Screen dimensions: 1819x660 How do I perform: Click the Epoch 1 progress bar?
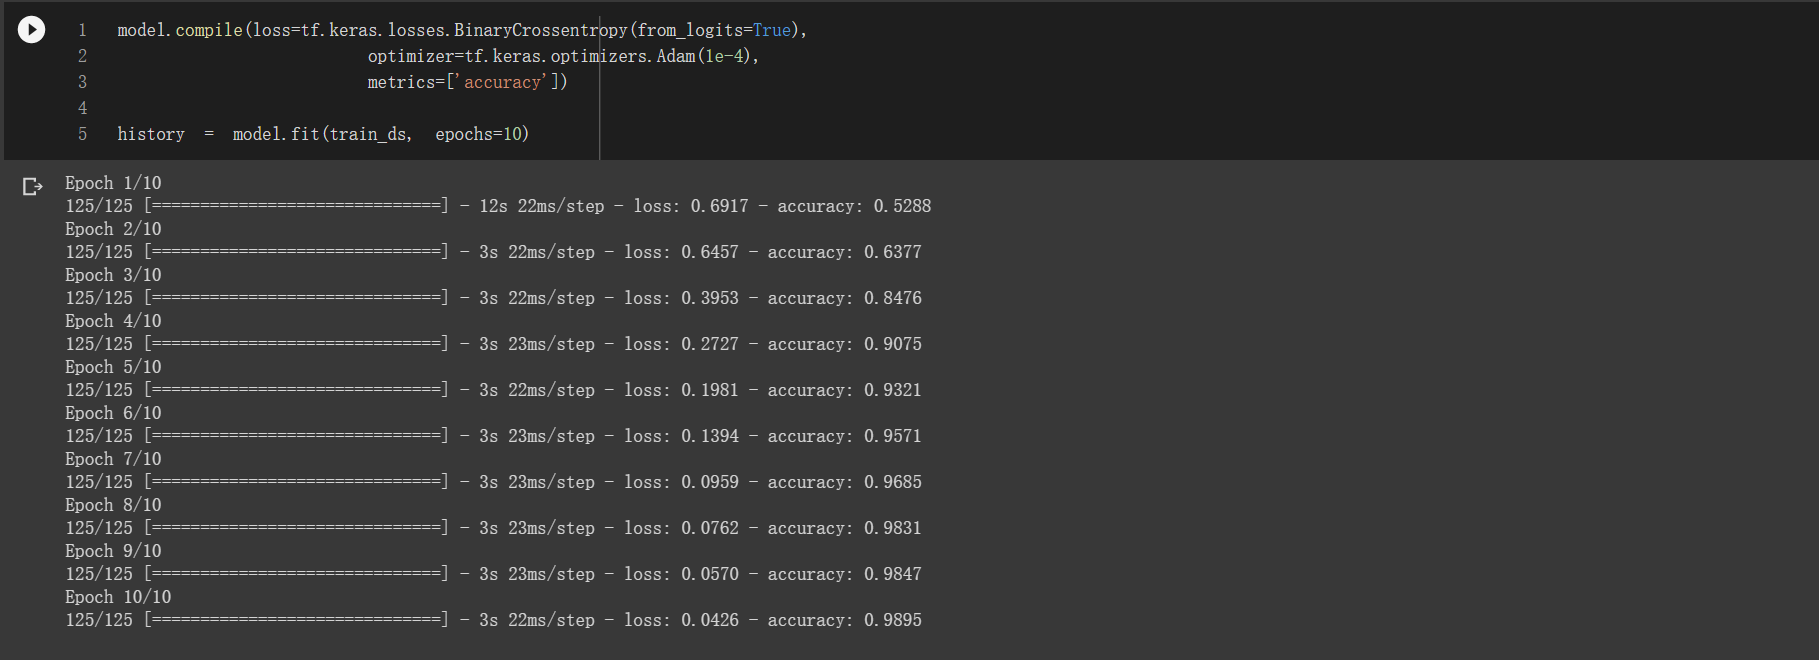coord(297,206)
